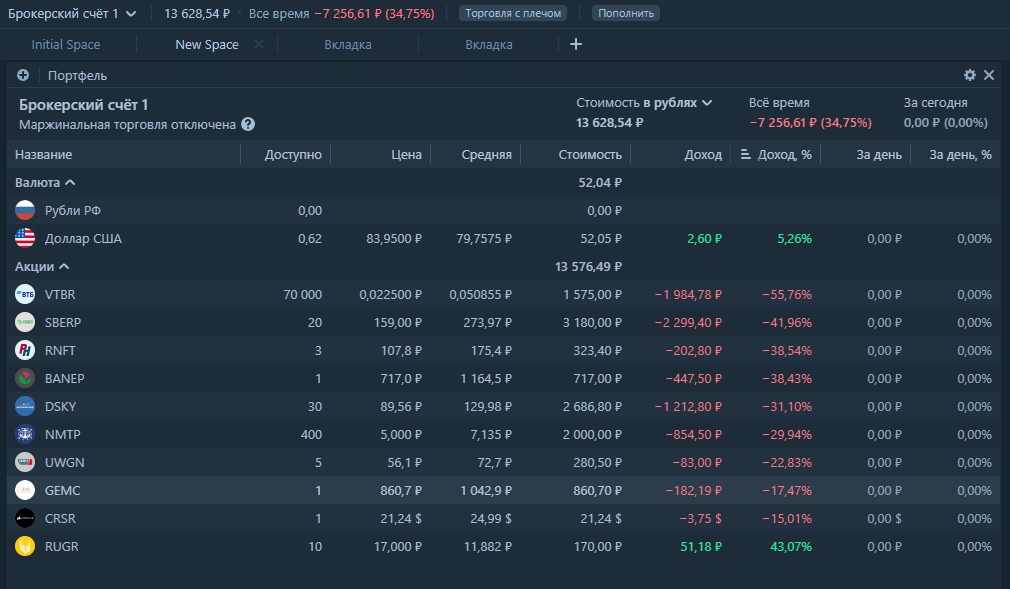Sort by Доход column header
Screen dimensions: 1010x589
tap(703, 155)
